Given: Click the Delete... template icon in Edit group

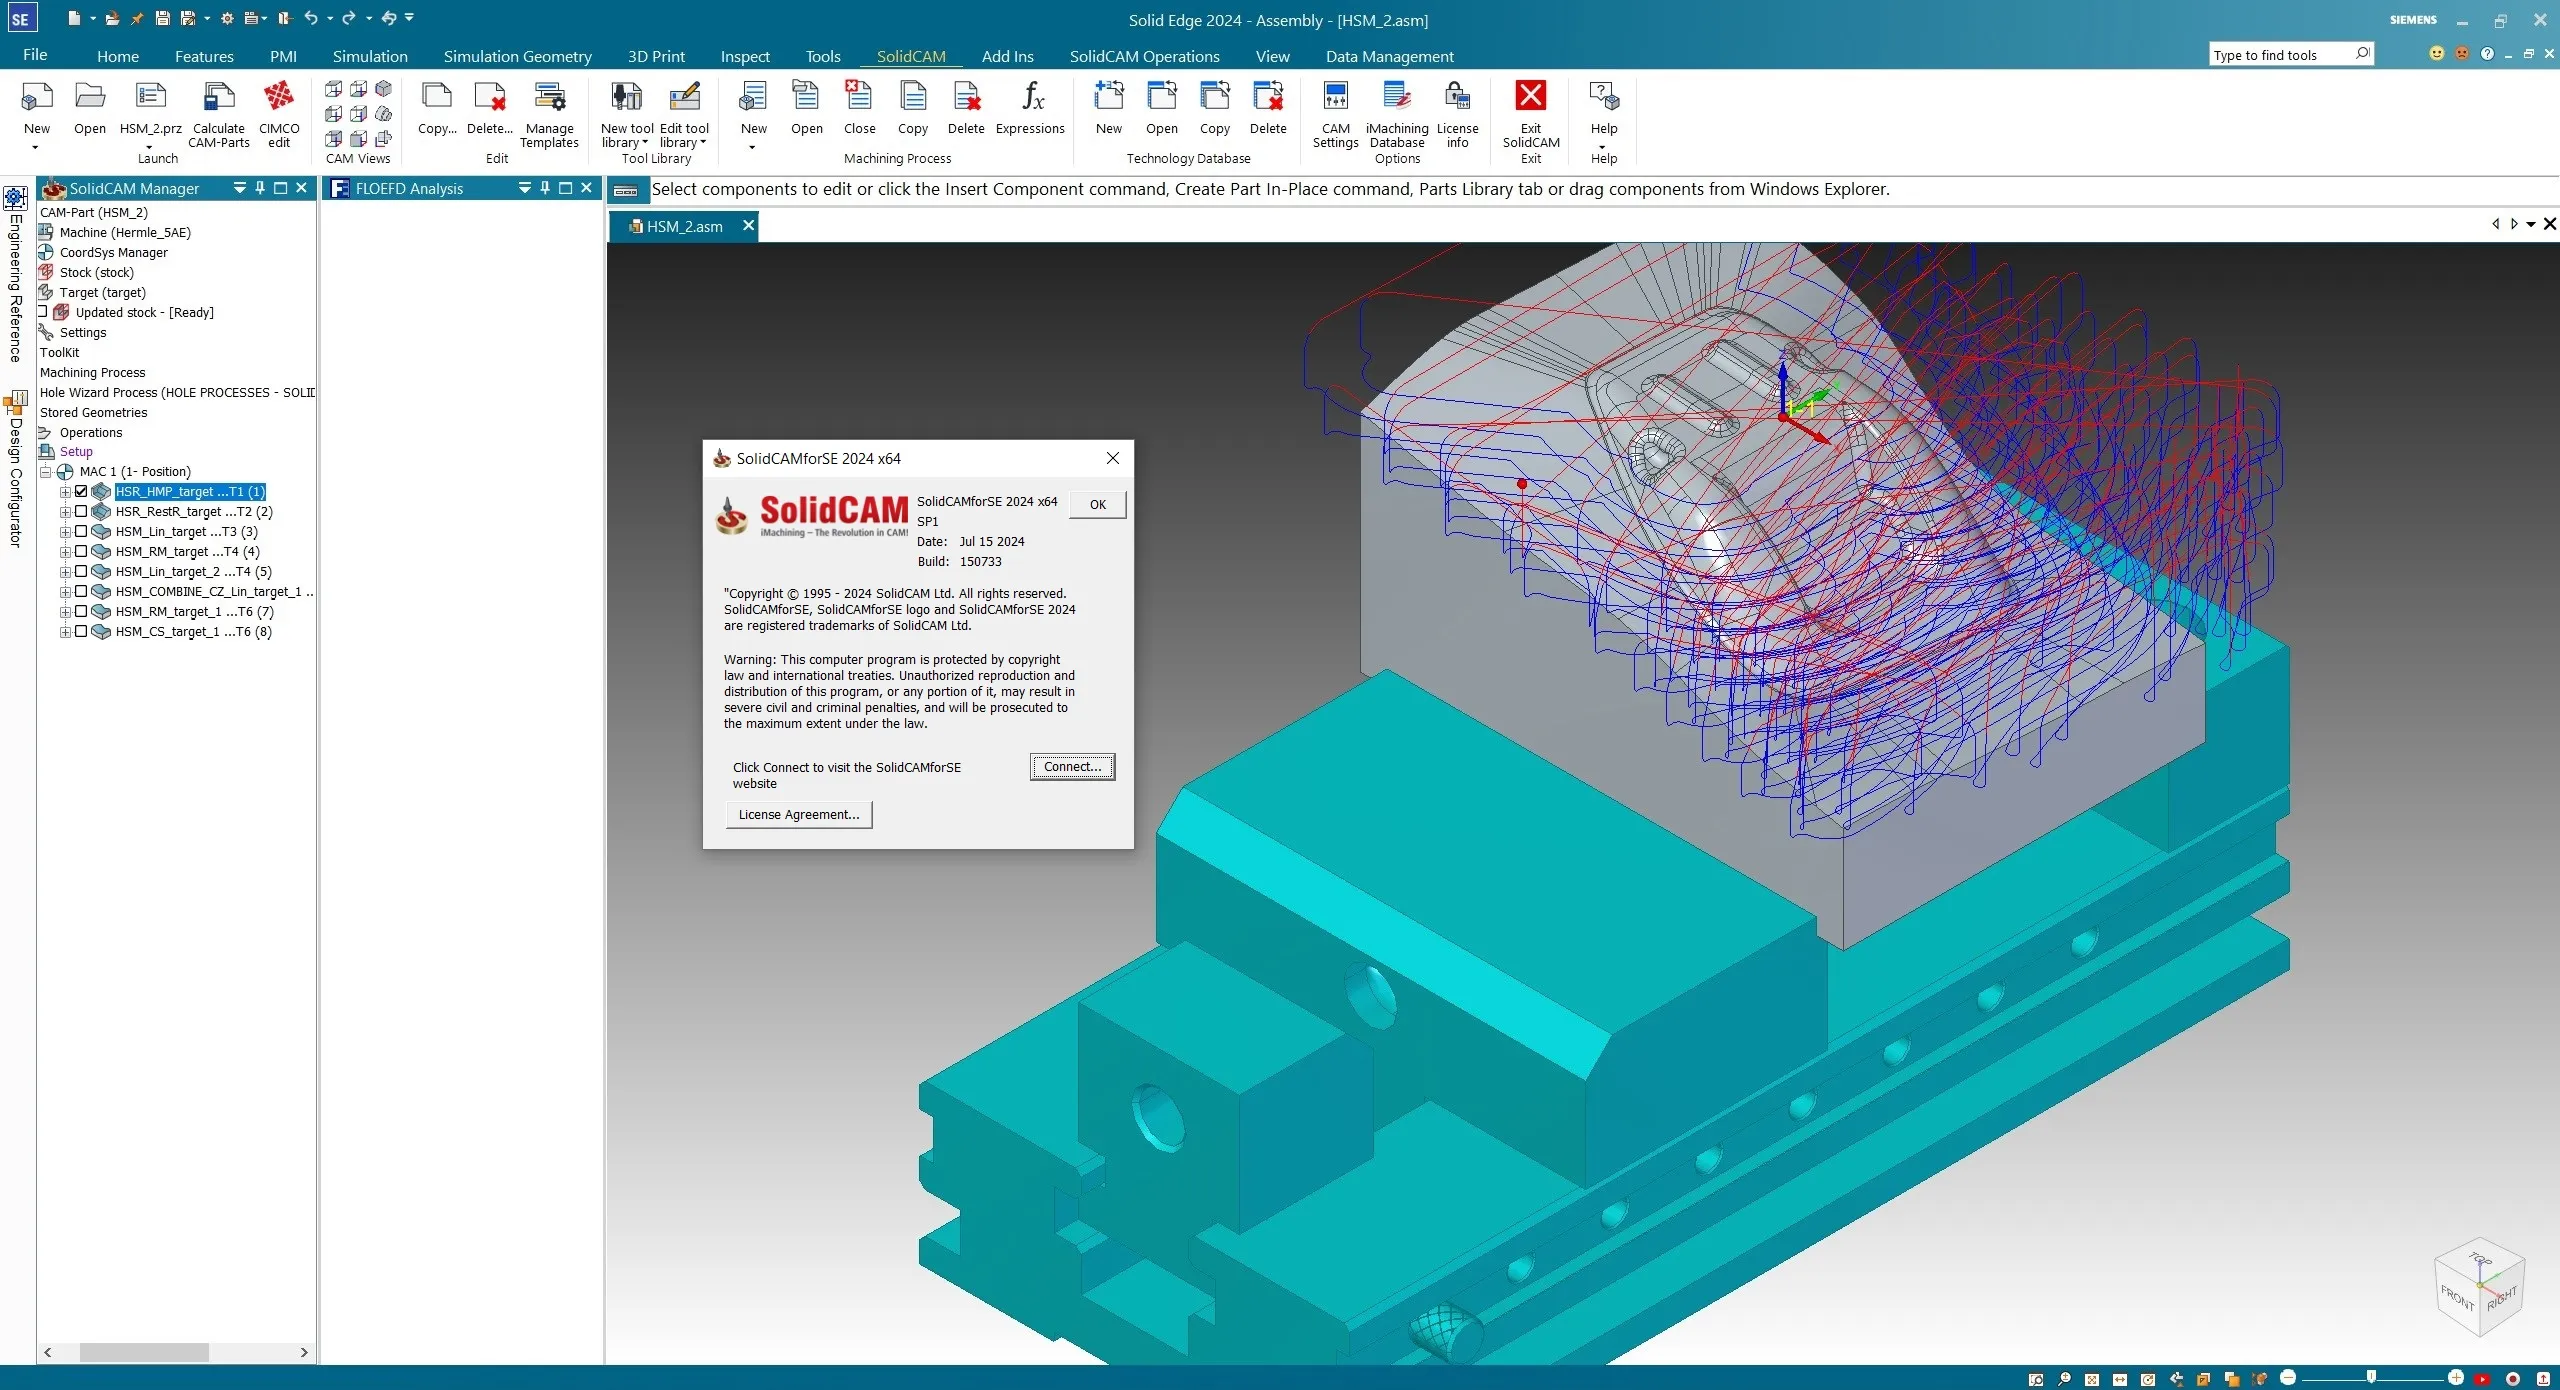Looking at the screenshot, I should click(x=489, y=96).
